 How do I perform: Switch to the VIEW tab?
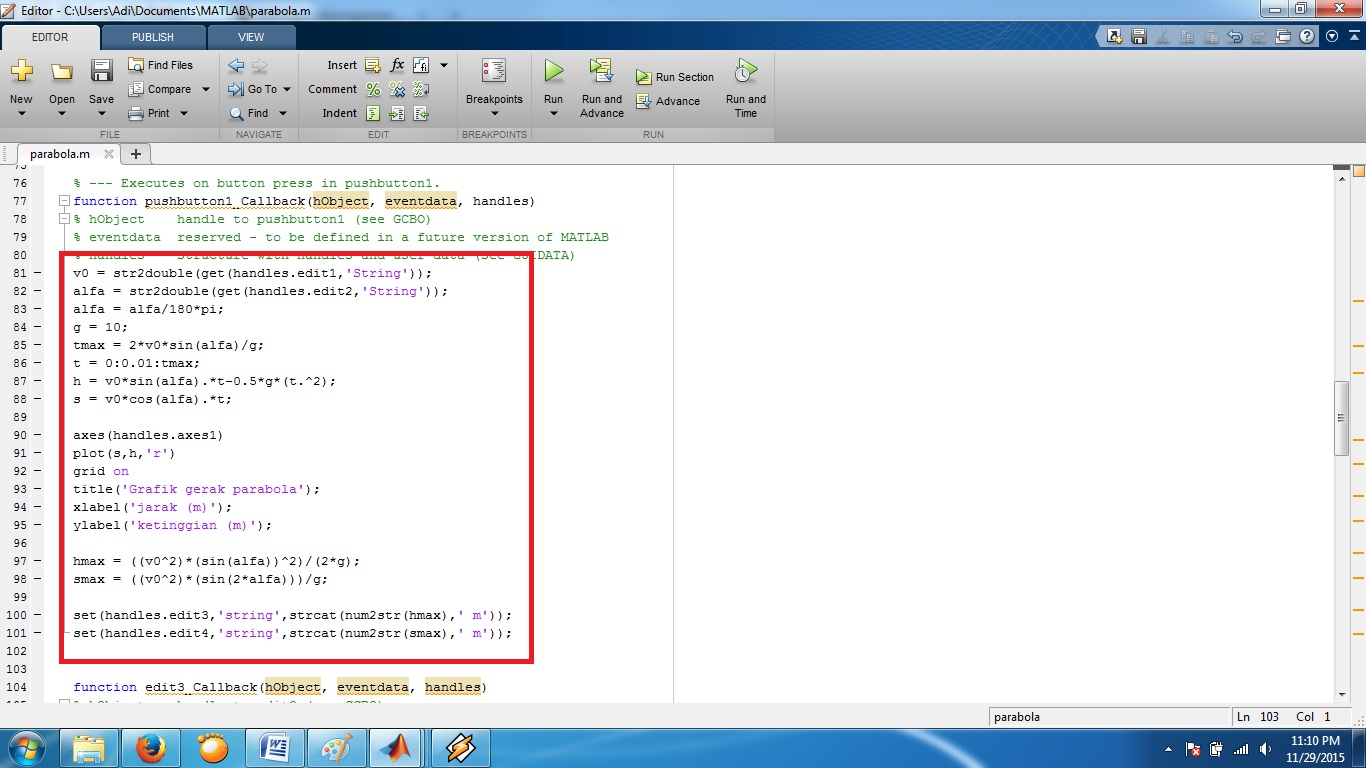[251, 37]
